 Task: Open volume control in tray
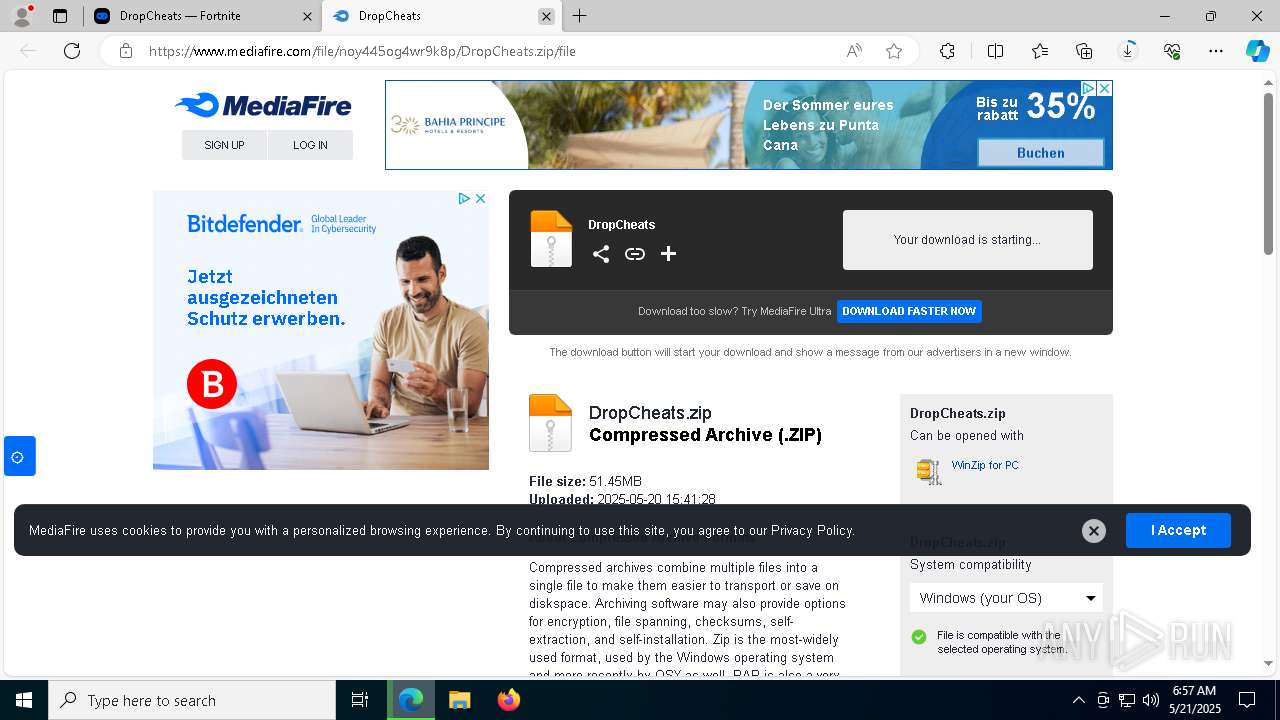point(1150,700)
